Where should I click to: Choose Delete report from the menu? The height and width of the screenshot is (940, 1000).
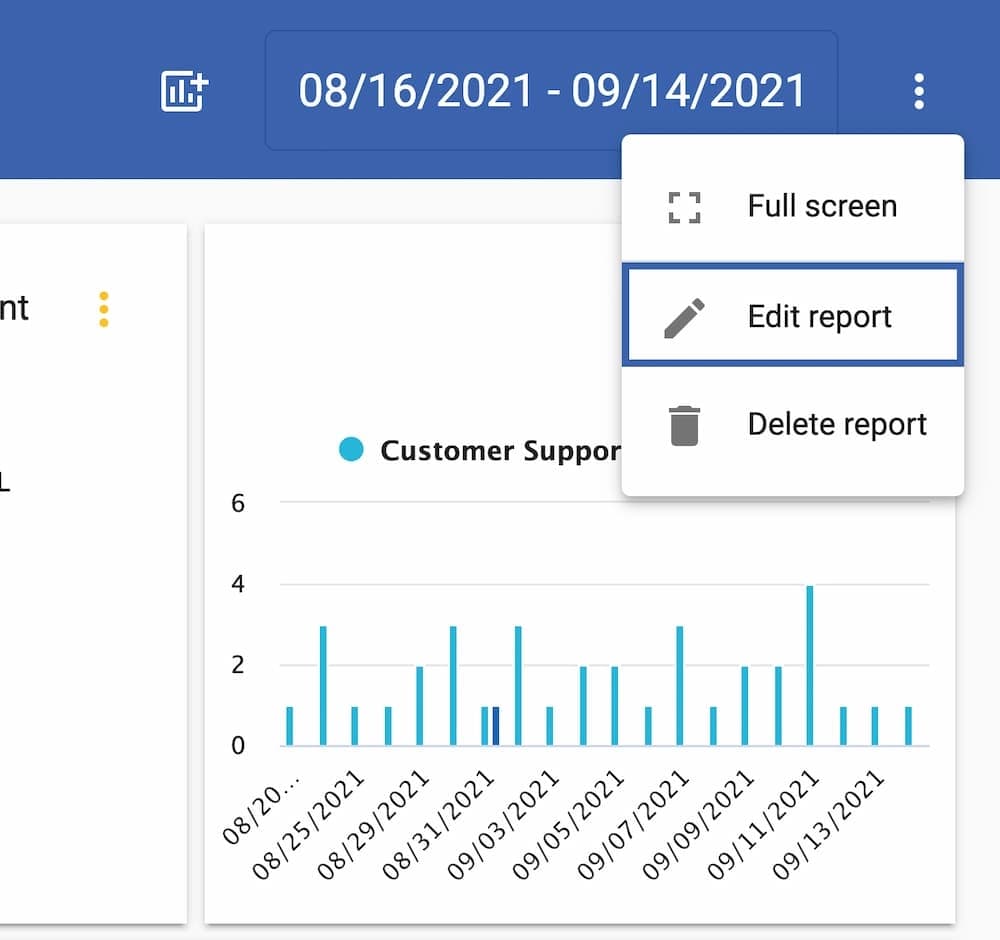coord(837,425)
